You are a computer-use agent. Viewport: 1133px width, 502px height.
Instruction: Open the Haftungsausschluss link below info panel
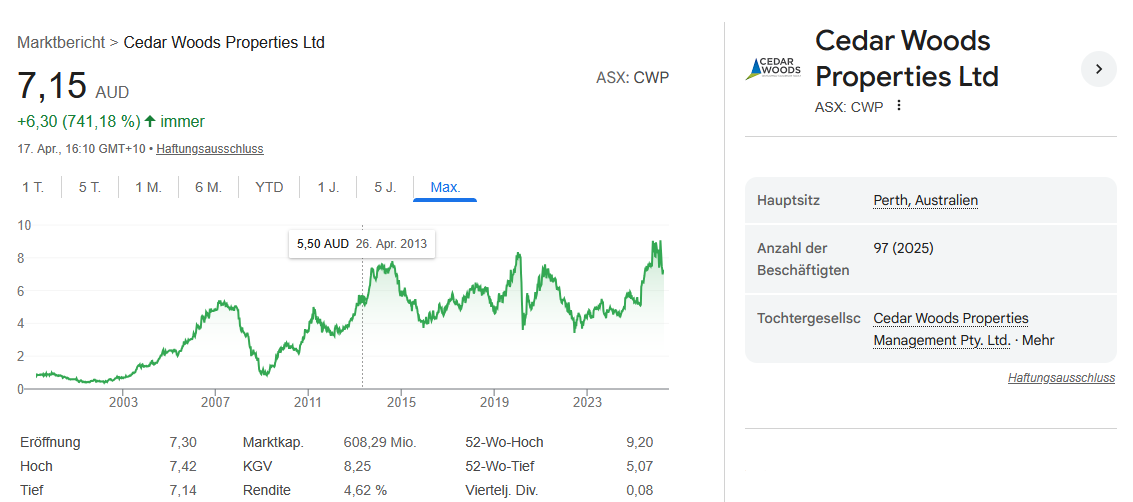pos(1060,378)
